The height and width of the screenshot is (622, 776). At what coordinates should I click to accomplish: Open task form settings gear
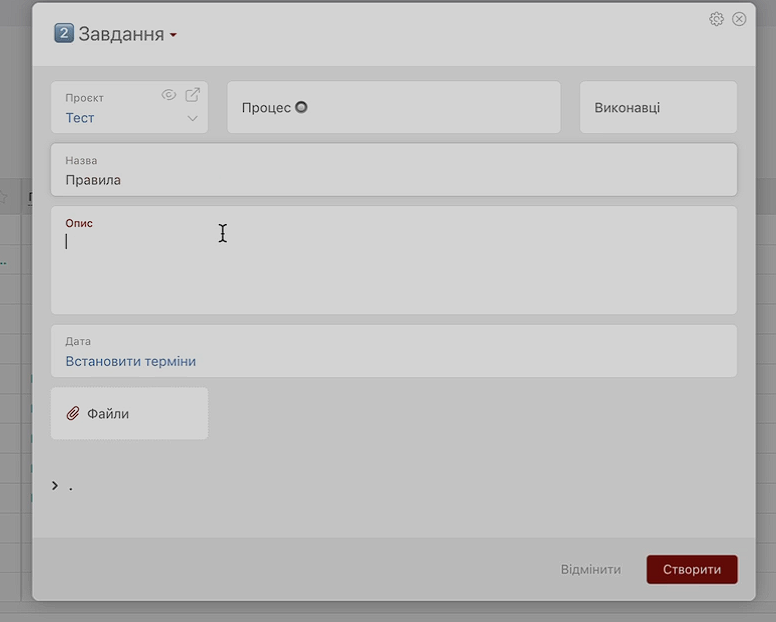pos(716,19)
